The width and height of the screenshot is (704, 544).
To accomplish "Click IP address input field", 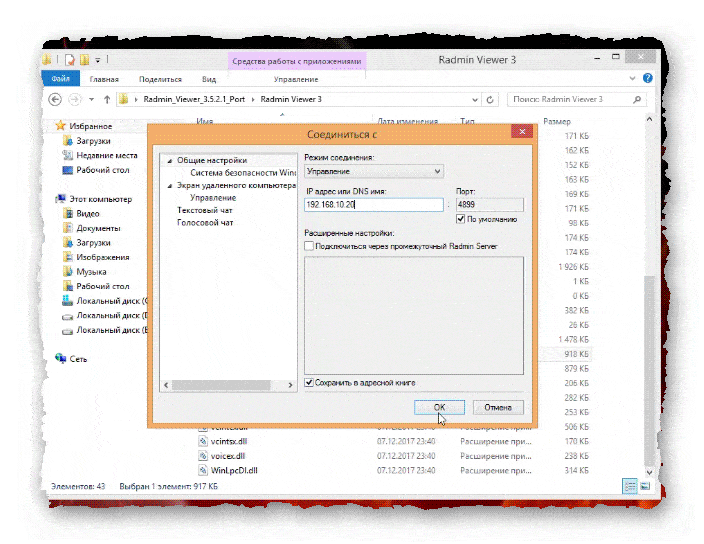I will click(374, 205).
